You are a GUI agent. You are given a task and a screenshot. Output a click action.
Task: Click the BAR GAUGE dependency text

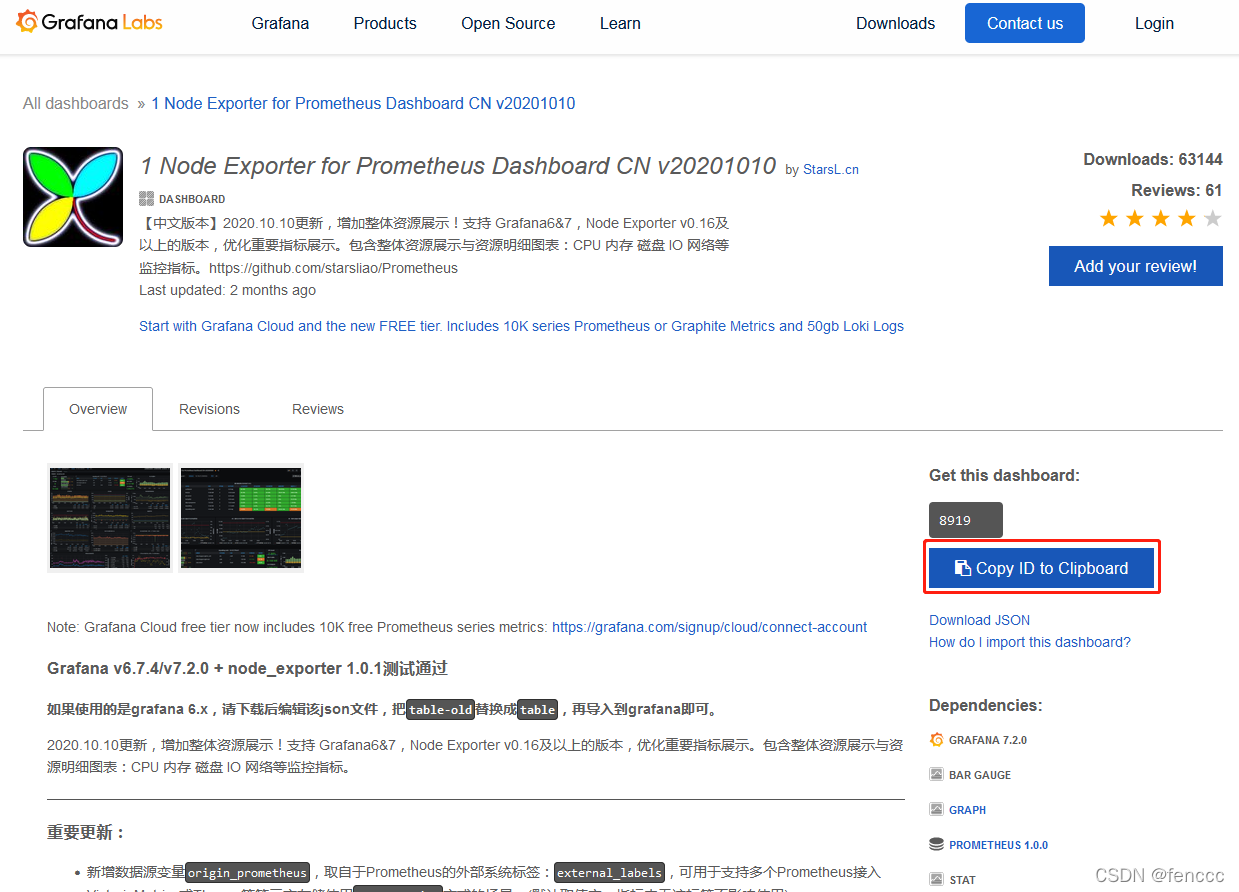(x=980, y=775)
